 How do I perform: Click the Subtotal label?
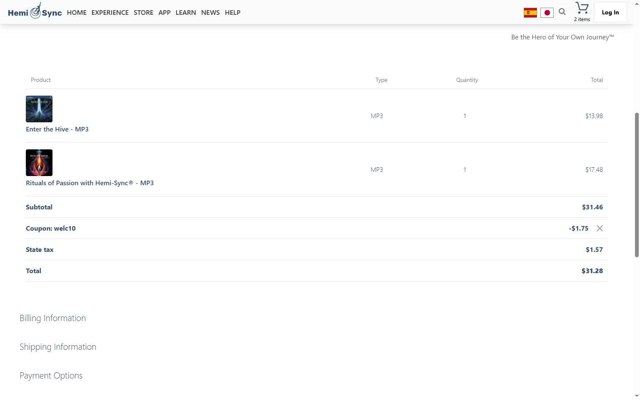pos(39,207)
